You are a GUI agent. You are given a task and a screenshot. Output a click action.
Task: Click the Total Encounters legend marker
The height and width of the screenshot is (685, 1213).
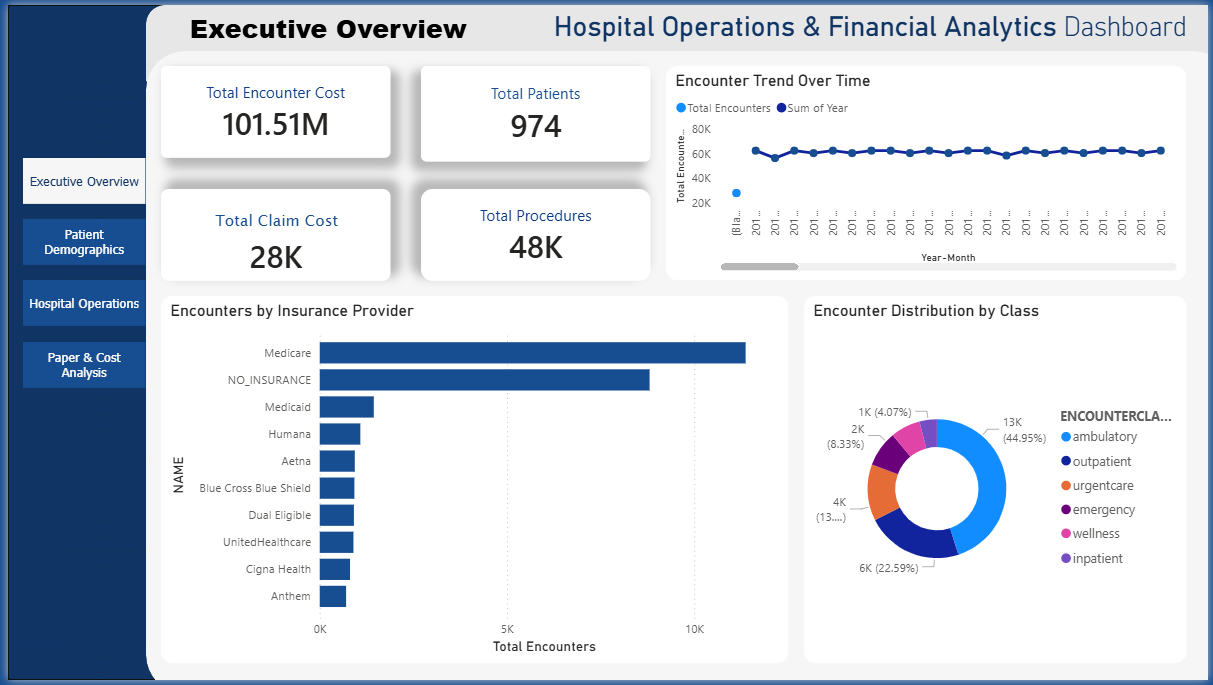coord(681,108)
